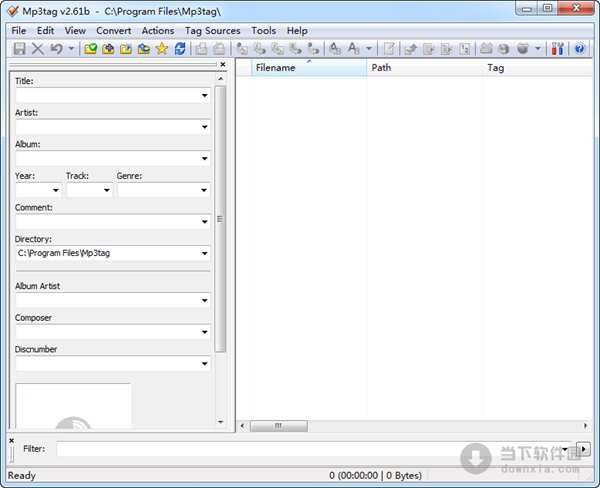The height and width of the screenshot is (488, 600).
Task: Click the Auto-numbering wizard icon
Action: (465, 49)
